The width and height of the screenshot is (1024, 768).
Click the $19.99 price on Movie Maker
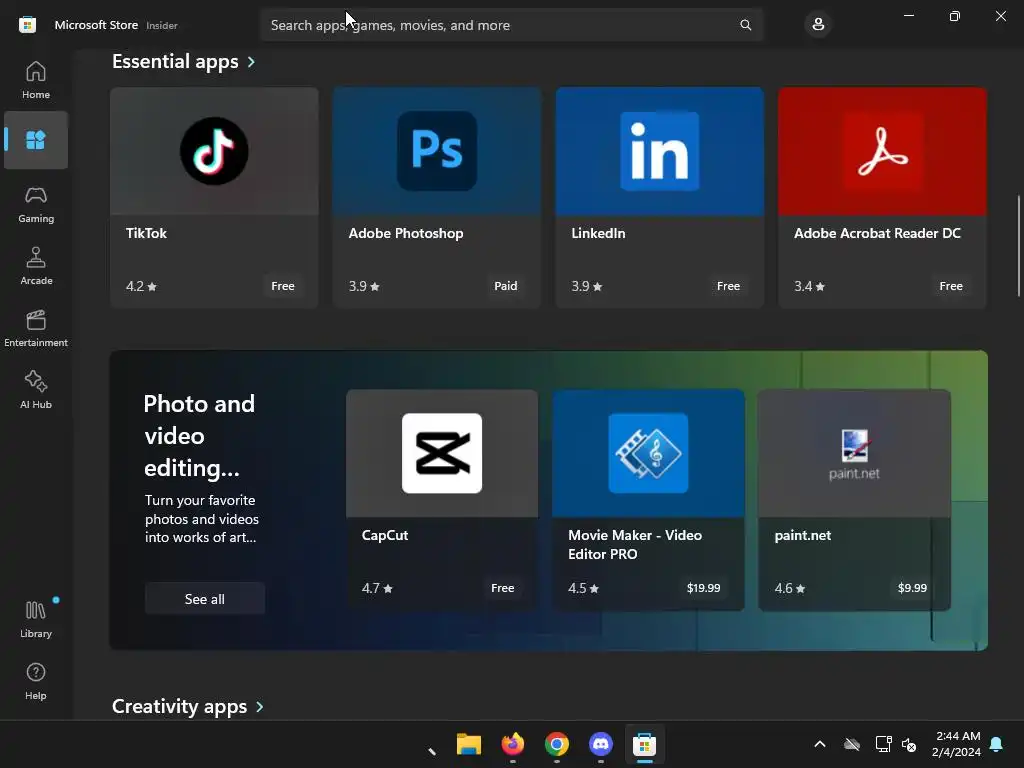[703, 588]
